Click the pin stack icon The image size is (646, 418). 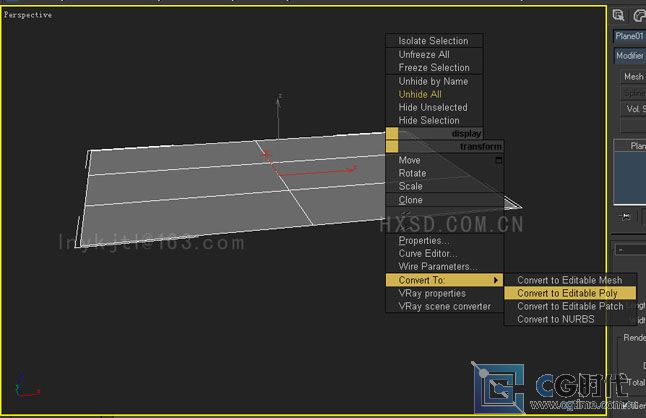pos(625,217)
